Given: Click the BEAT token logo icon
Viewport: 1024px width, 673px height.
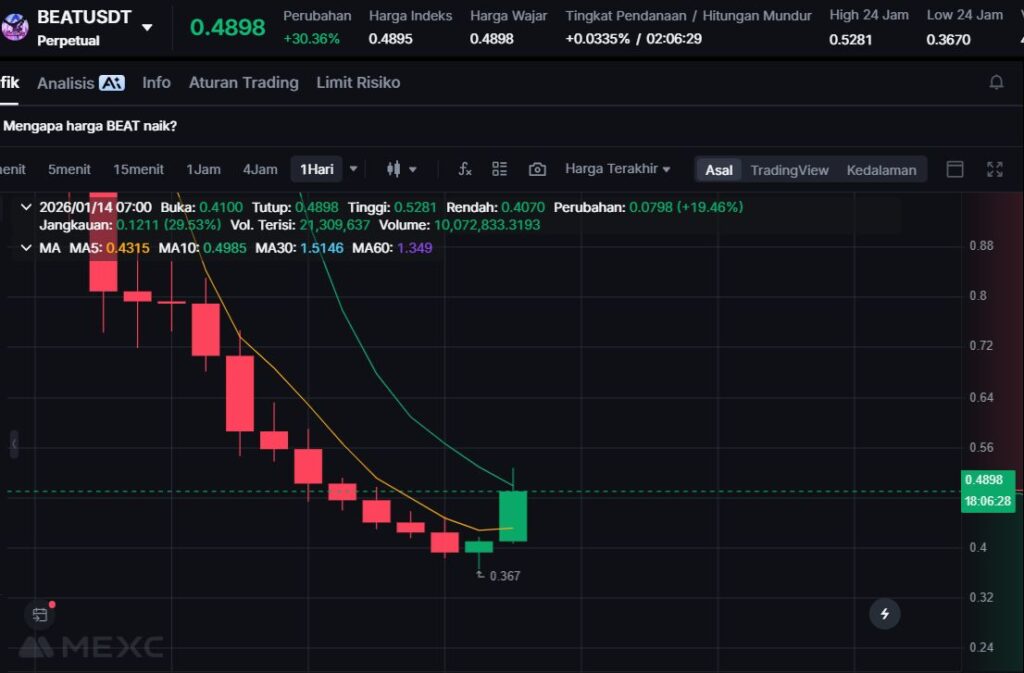Looking at the screenshot, I should [15, 26].
